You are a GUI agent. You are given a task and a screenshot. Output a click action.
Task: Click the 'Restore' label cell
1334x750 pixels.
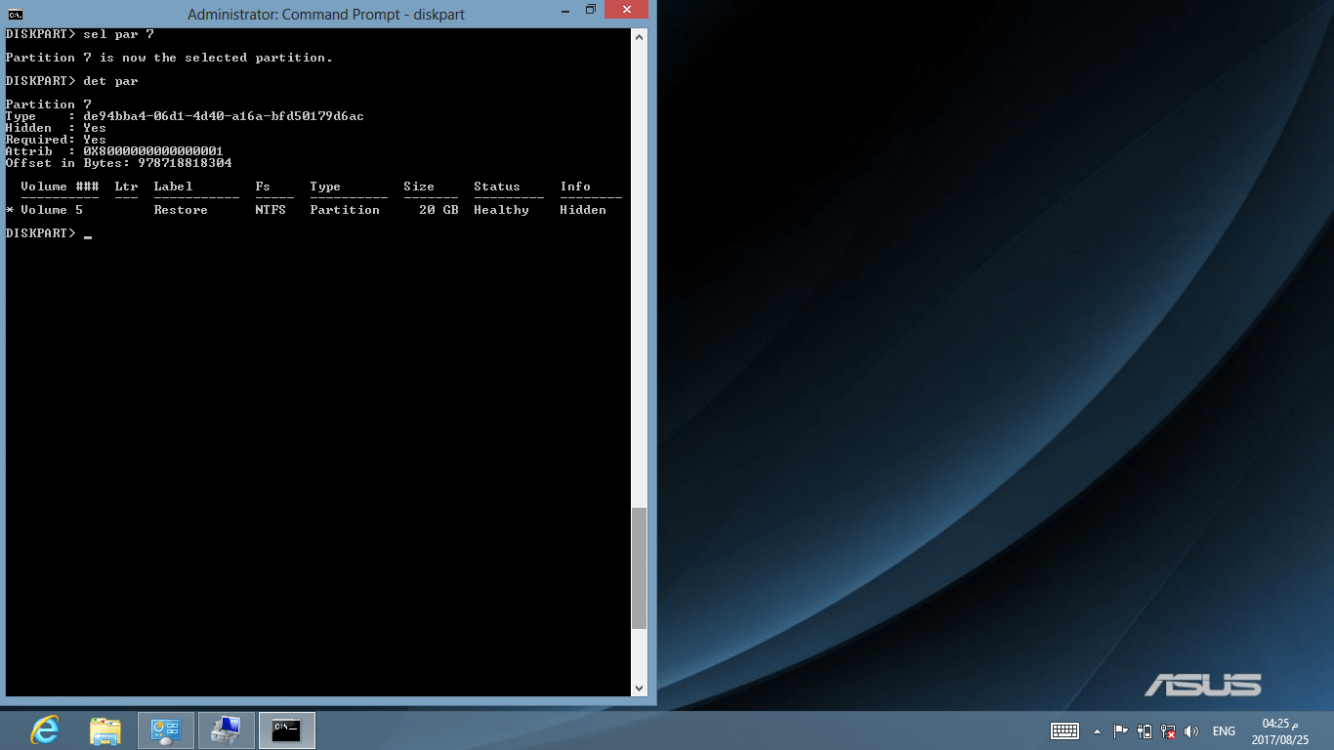click(x=181, y=210)
